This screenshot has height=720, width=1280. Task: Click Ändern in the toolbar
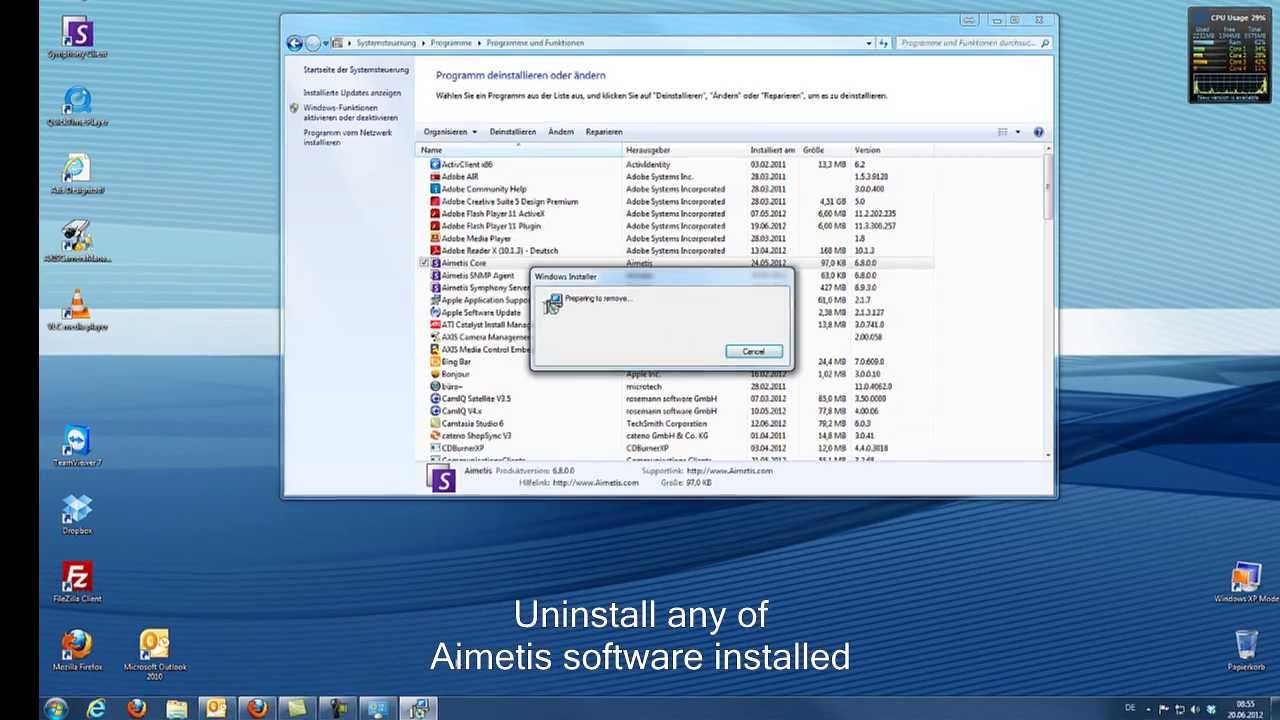pyautogui.click(x=561, y=132)
